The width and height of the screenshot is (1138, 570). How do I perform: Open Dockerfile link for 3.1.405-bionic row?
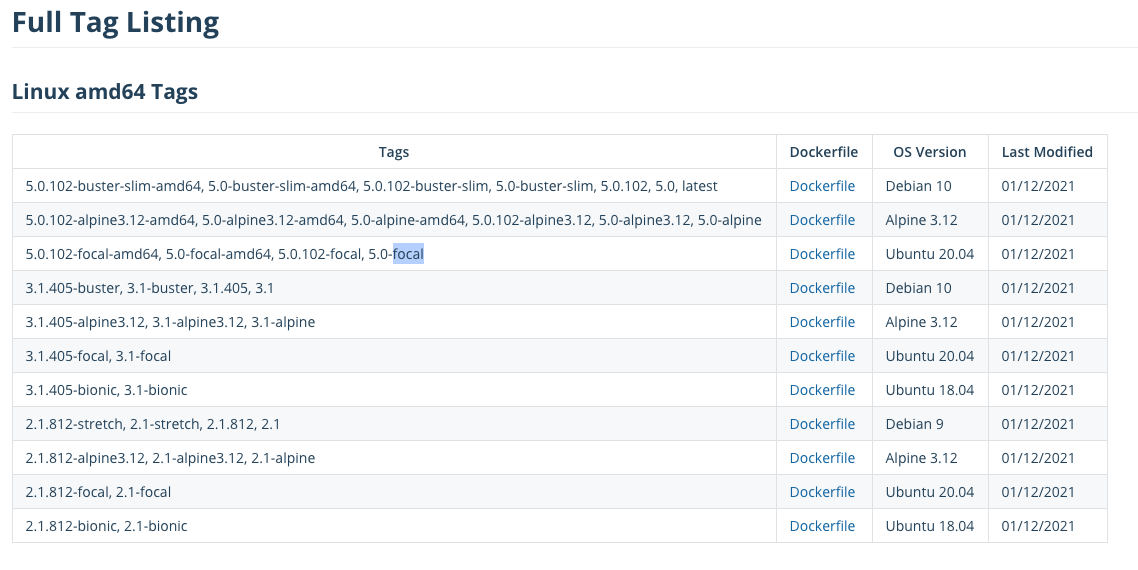pyautogui.click(x=822, y=390)
